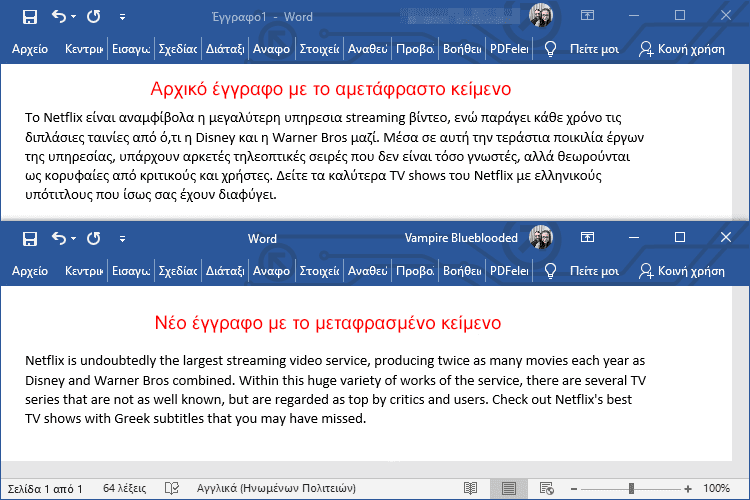Open Αναφορές tab in bottom Word window

coord(271,271)
